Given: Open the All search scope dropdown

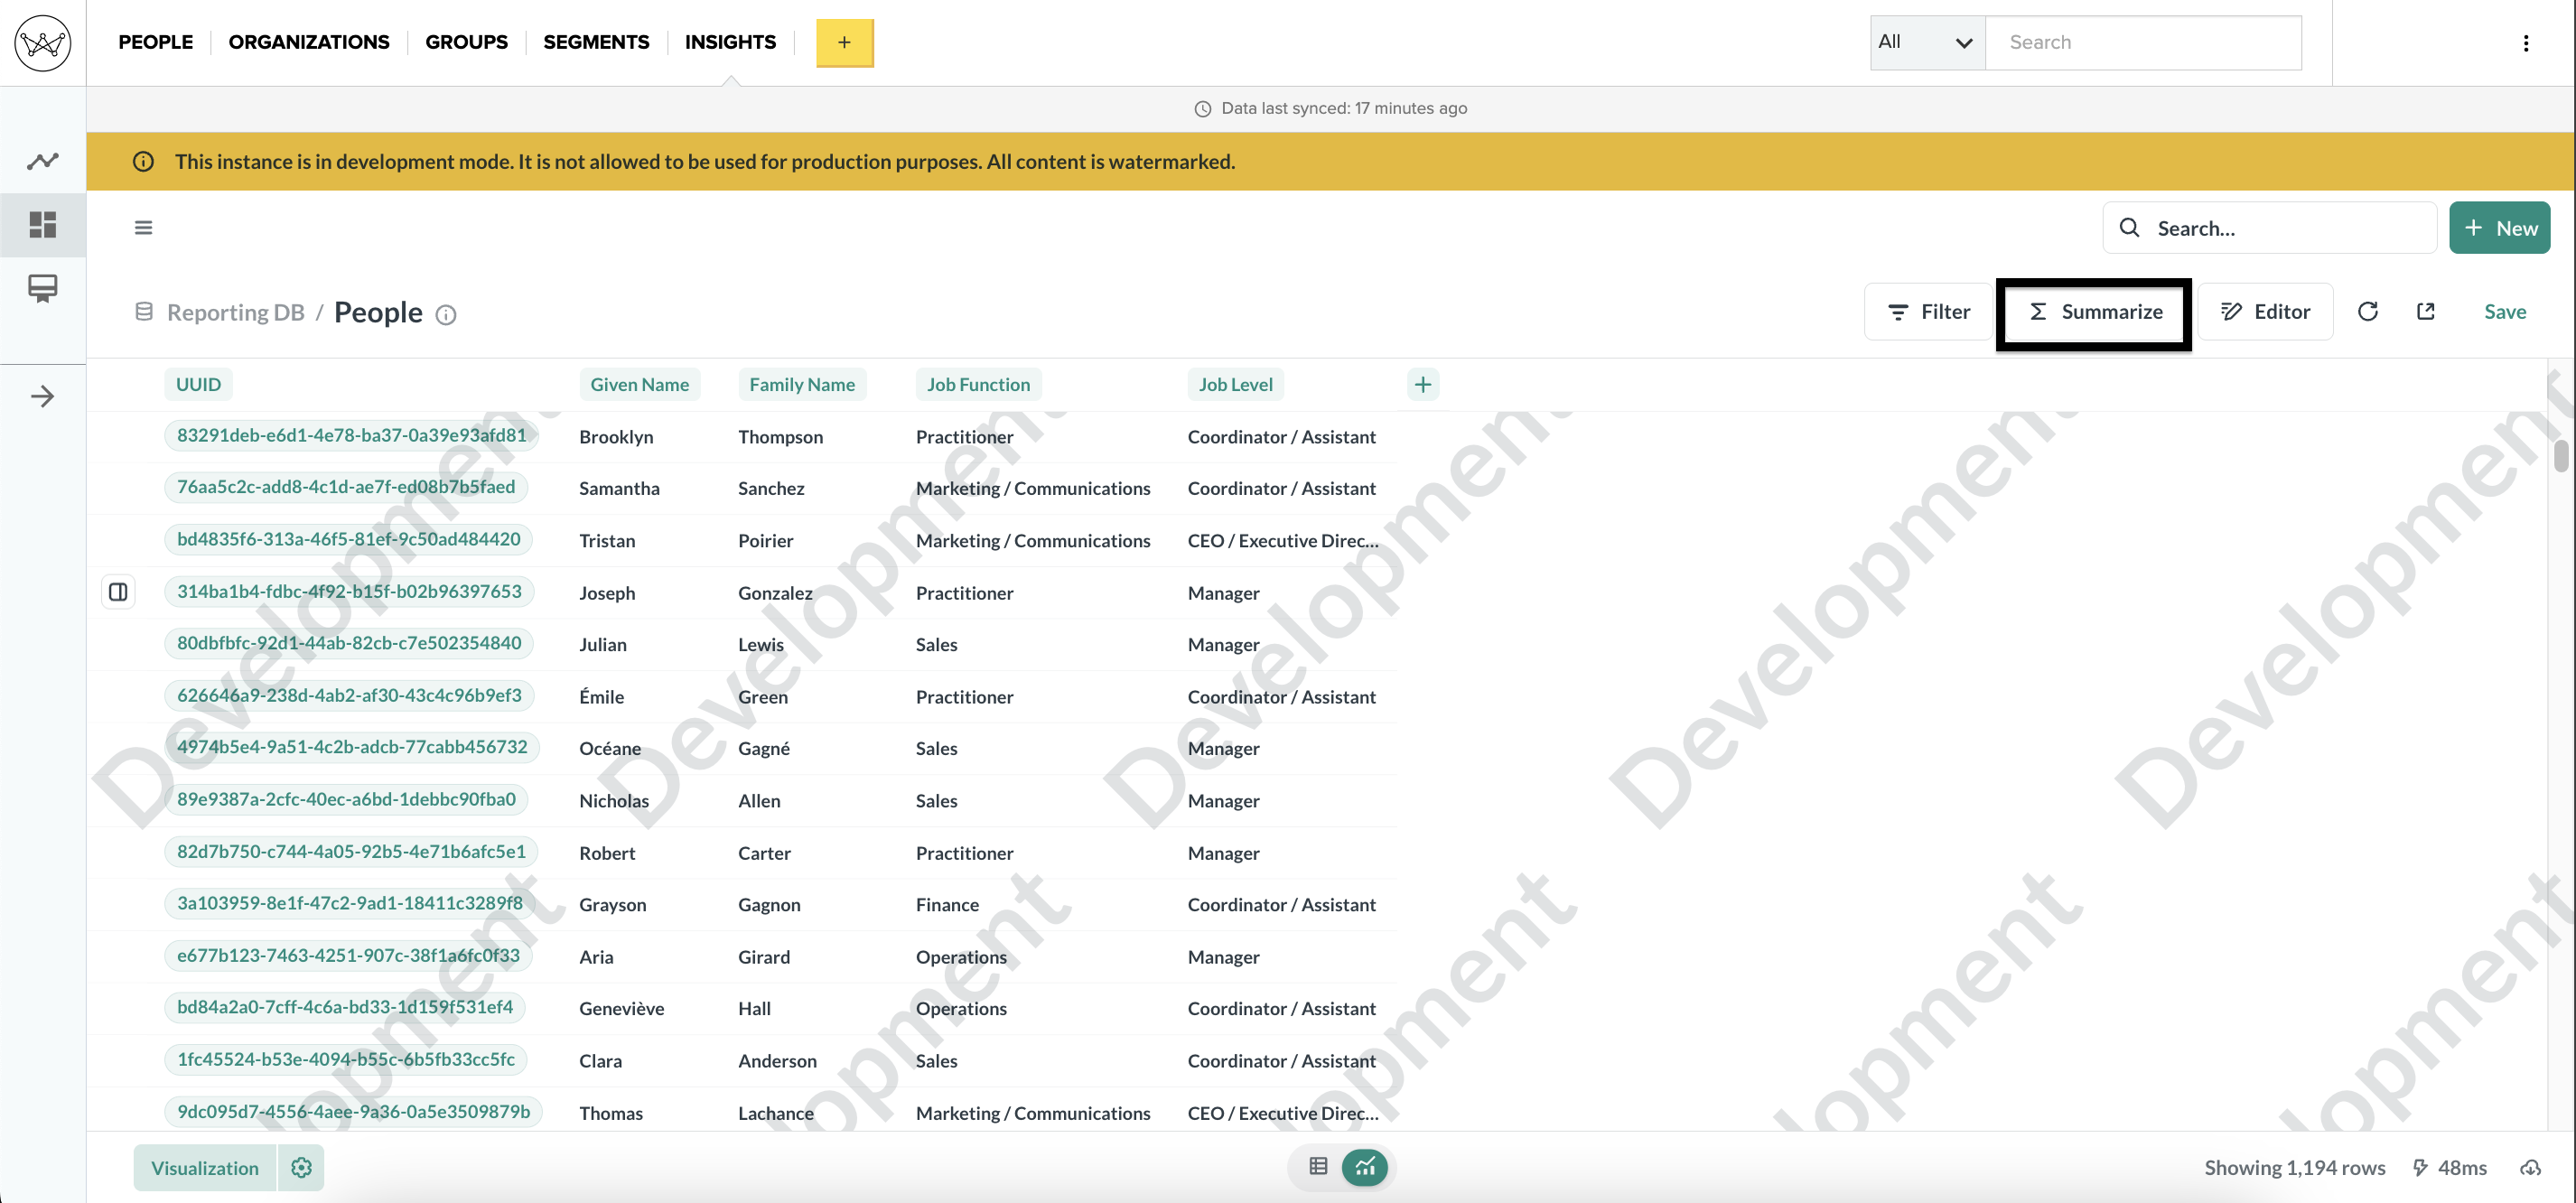Looking at the screenshot, I should (x=1927, y=43).
